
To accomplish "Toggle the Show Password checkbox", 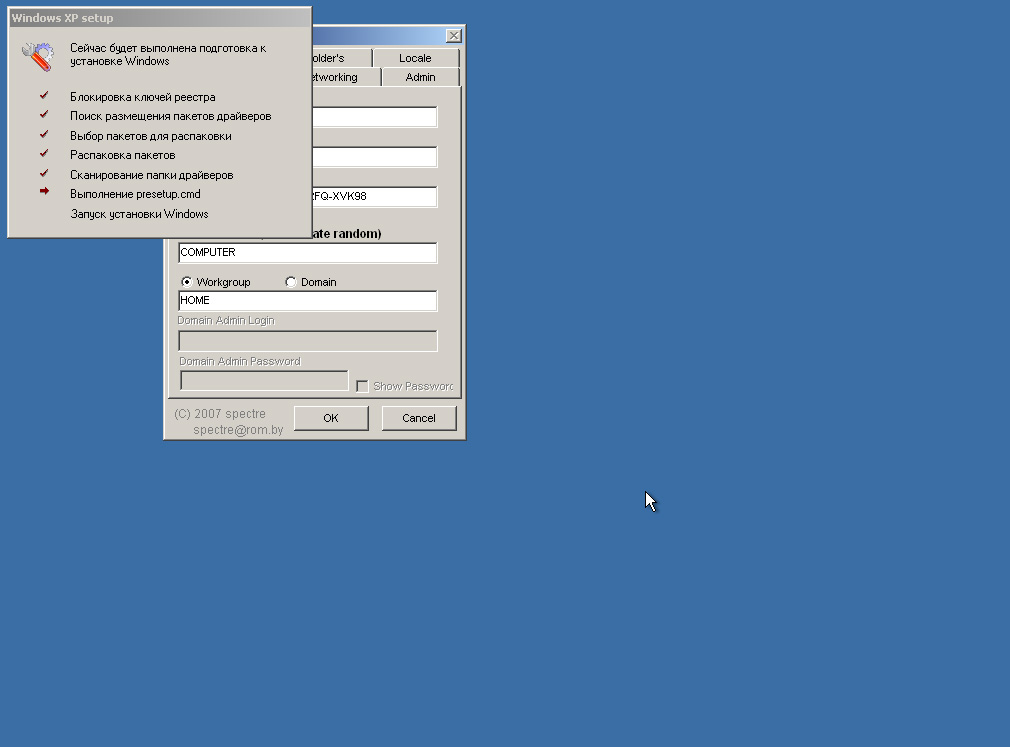I will (x=362, y=386).
